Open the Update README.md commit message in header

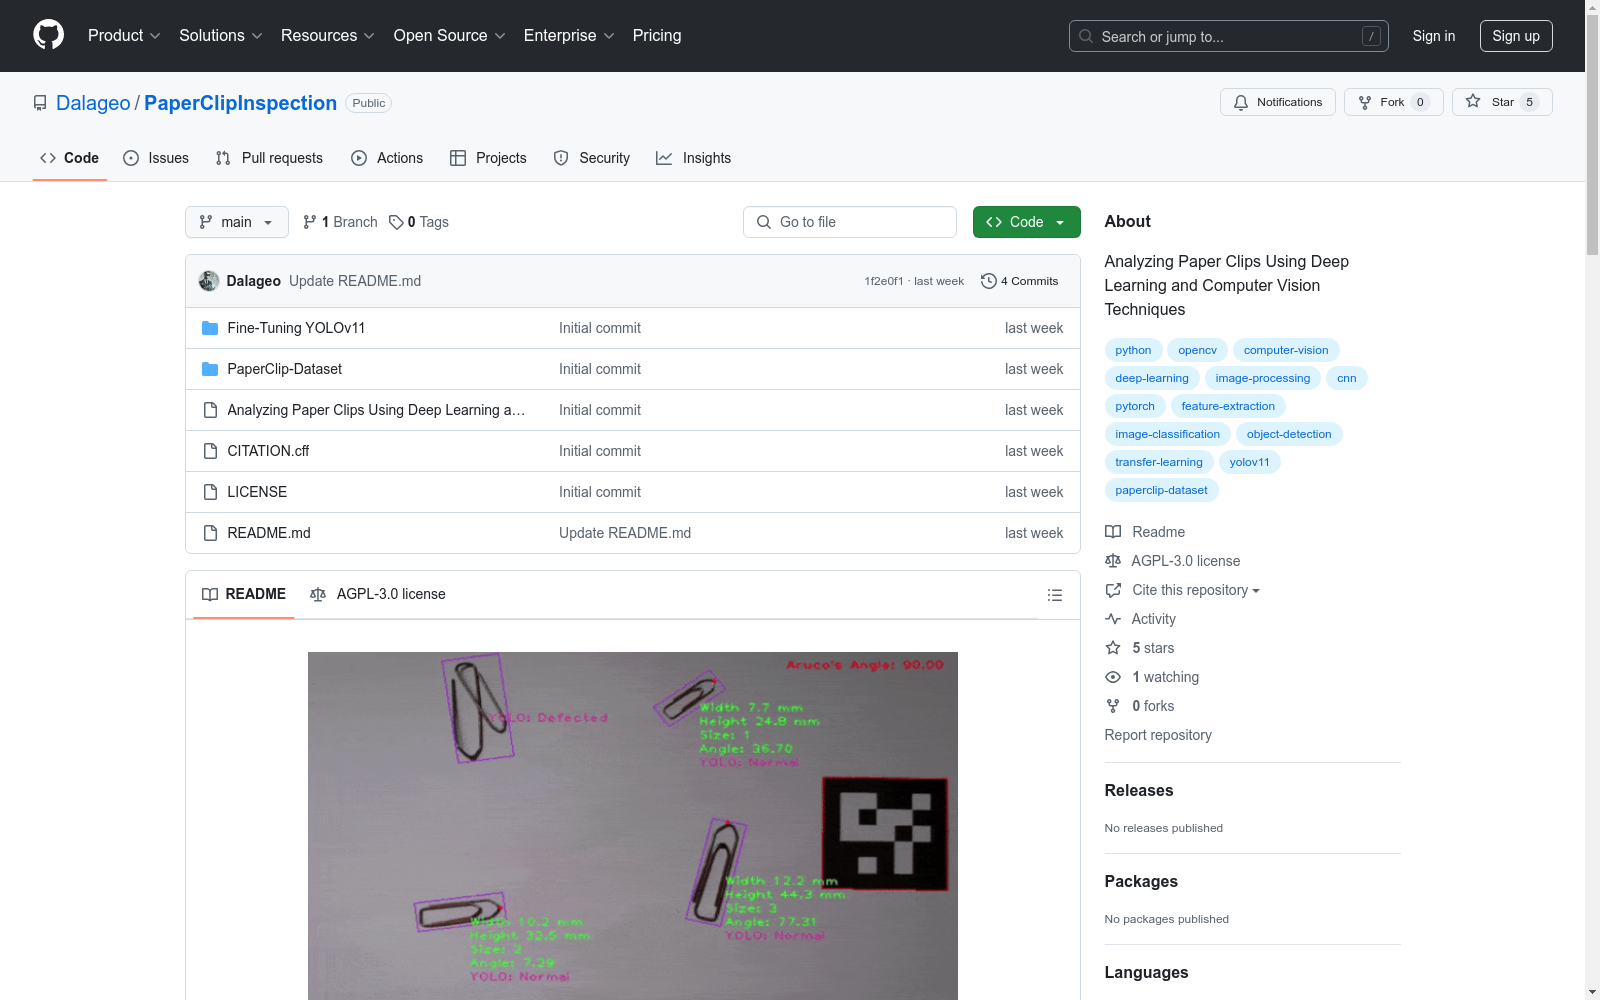355,281
